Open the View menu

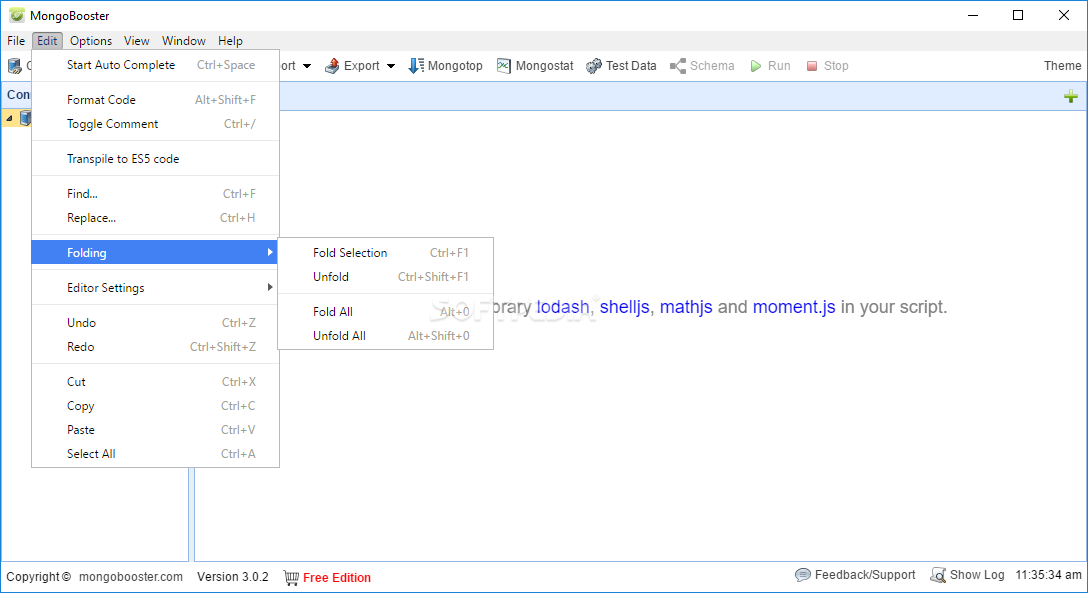[137, 41]
